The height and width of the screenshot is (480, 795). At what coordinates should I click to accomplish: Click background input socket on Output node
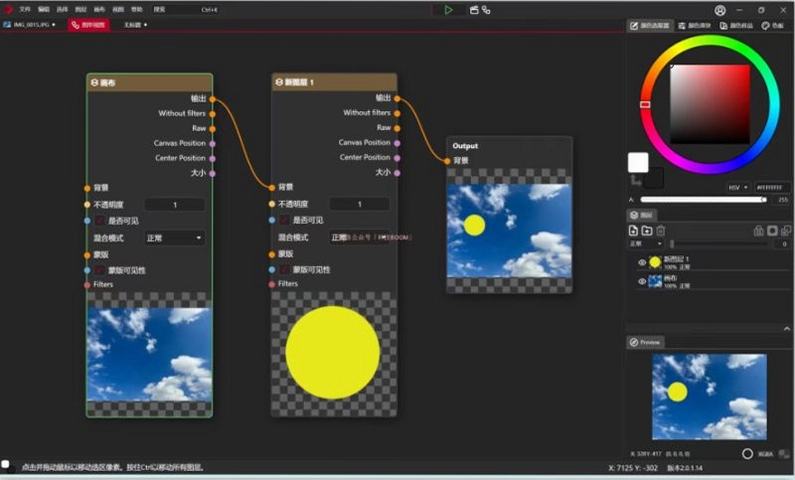[447, 161]
